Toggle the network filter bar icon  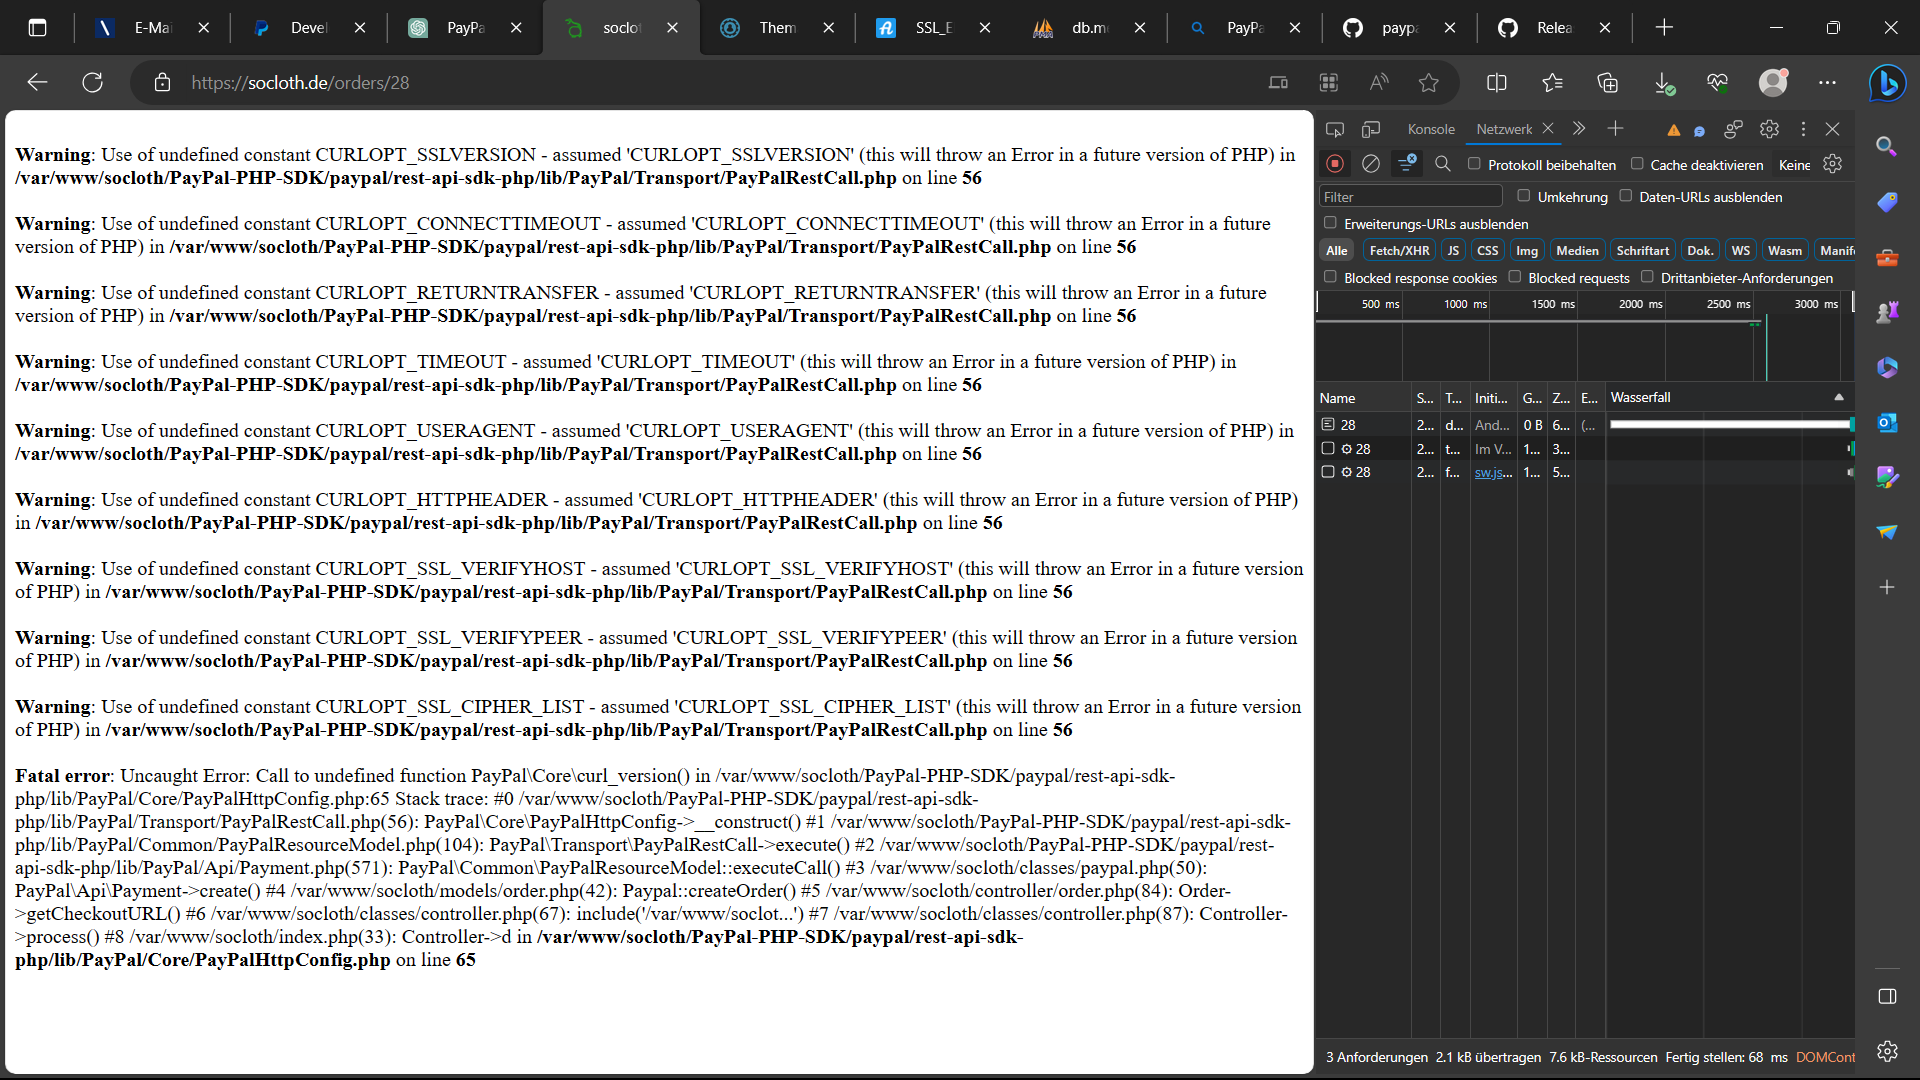[1407, 164]
